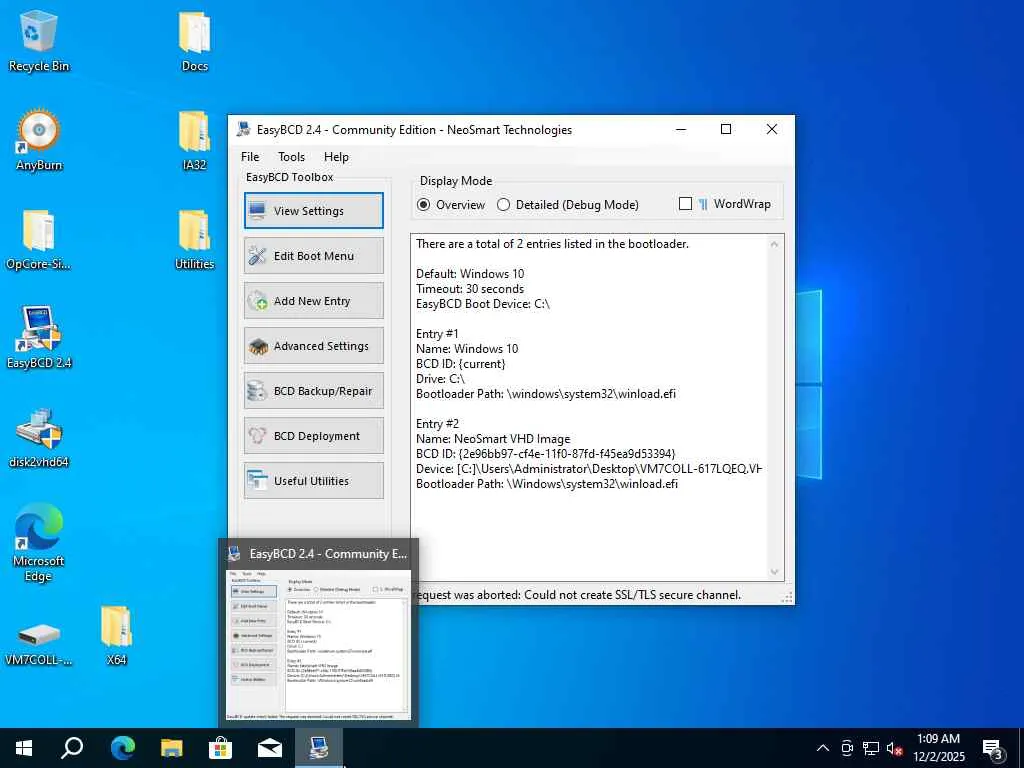Image resolution: width=1024 pixels, height=768 pixels.
Task: Click the muted volume tray icon
Action: pyautogui.click(x=895, y=748)
